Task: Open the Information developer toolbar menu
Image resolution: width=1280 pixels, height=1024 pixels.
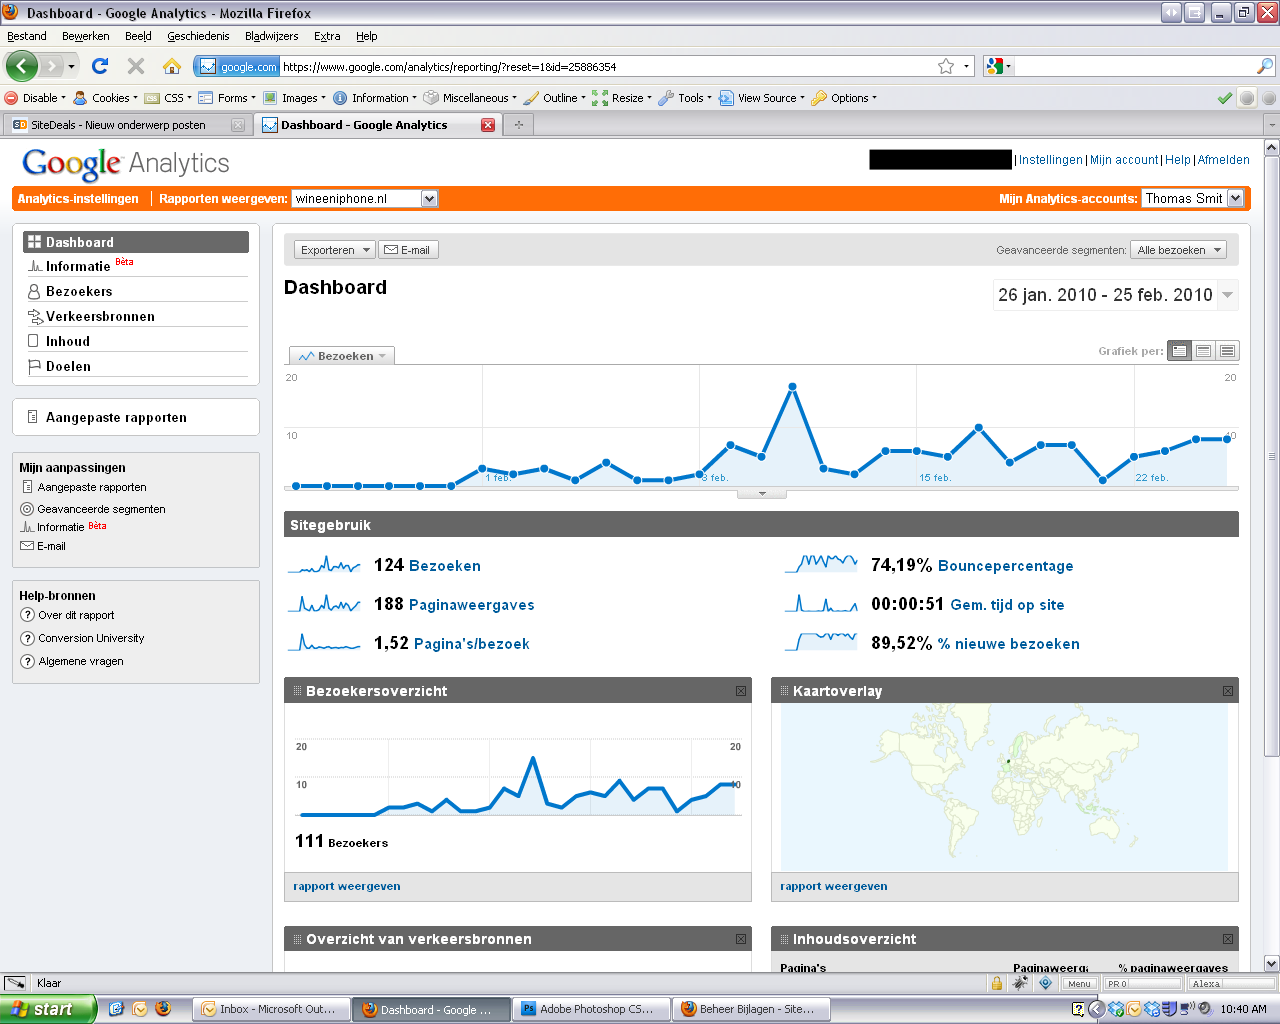Action: pyautogui.click(x=375, y=98)
